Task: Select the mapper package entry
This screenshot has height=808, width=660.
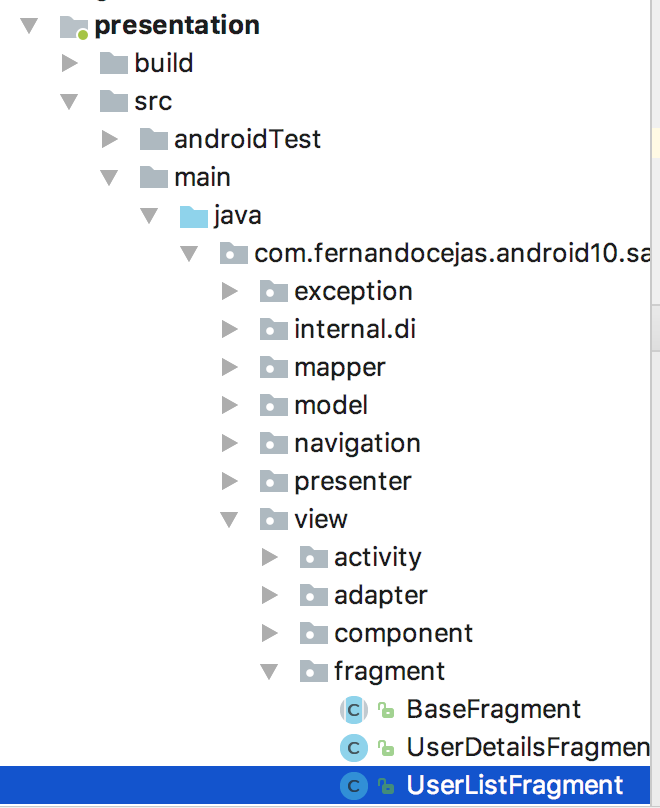Action: tap(339, 367)
